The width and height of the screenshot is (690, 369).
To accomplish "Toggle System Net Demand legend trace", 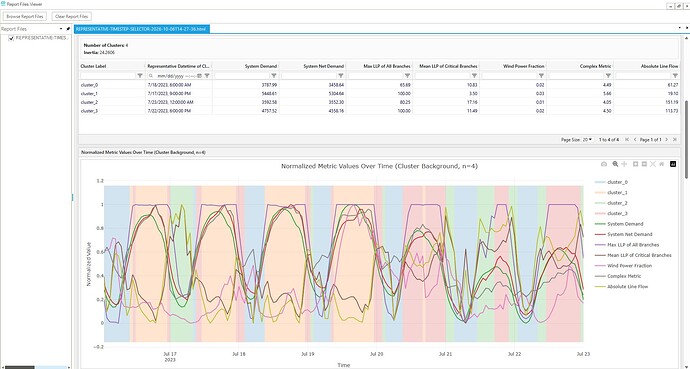I will pyautogui.click(x=624, y=234).
